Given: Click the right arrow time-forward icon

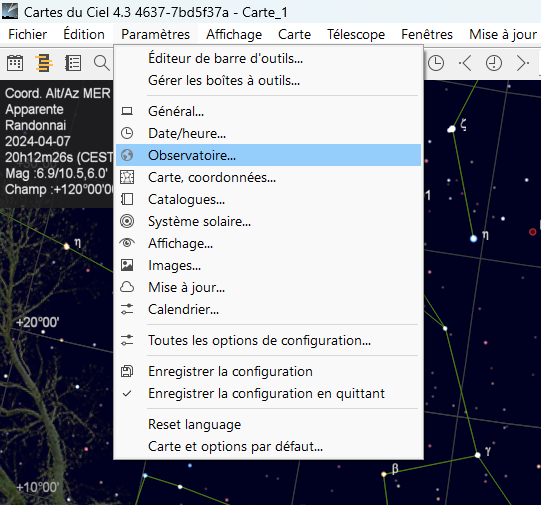Looking at the screenshot, I should tap(522, 63).
